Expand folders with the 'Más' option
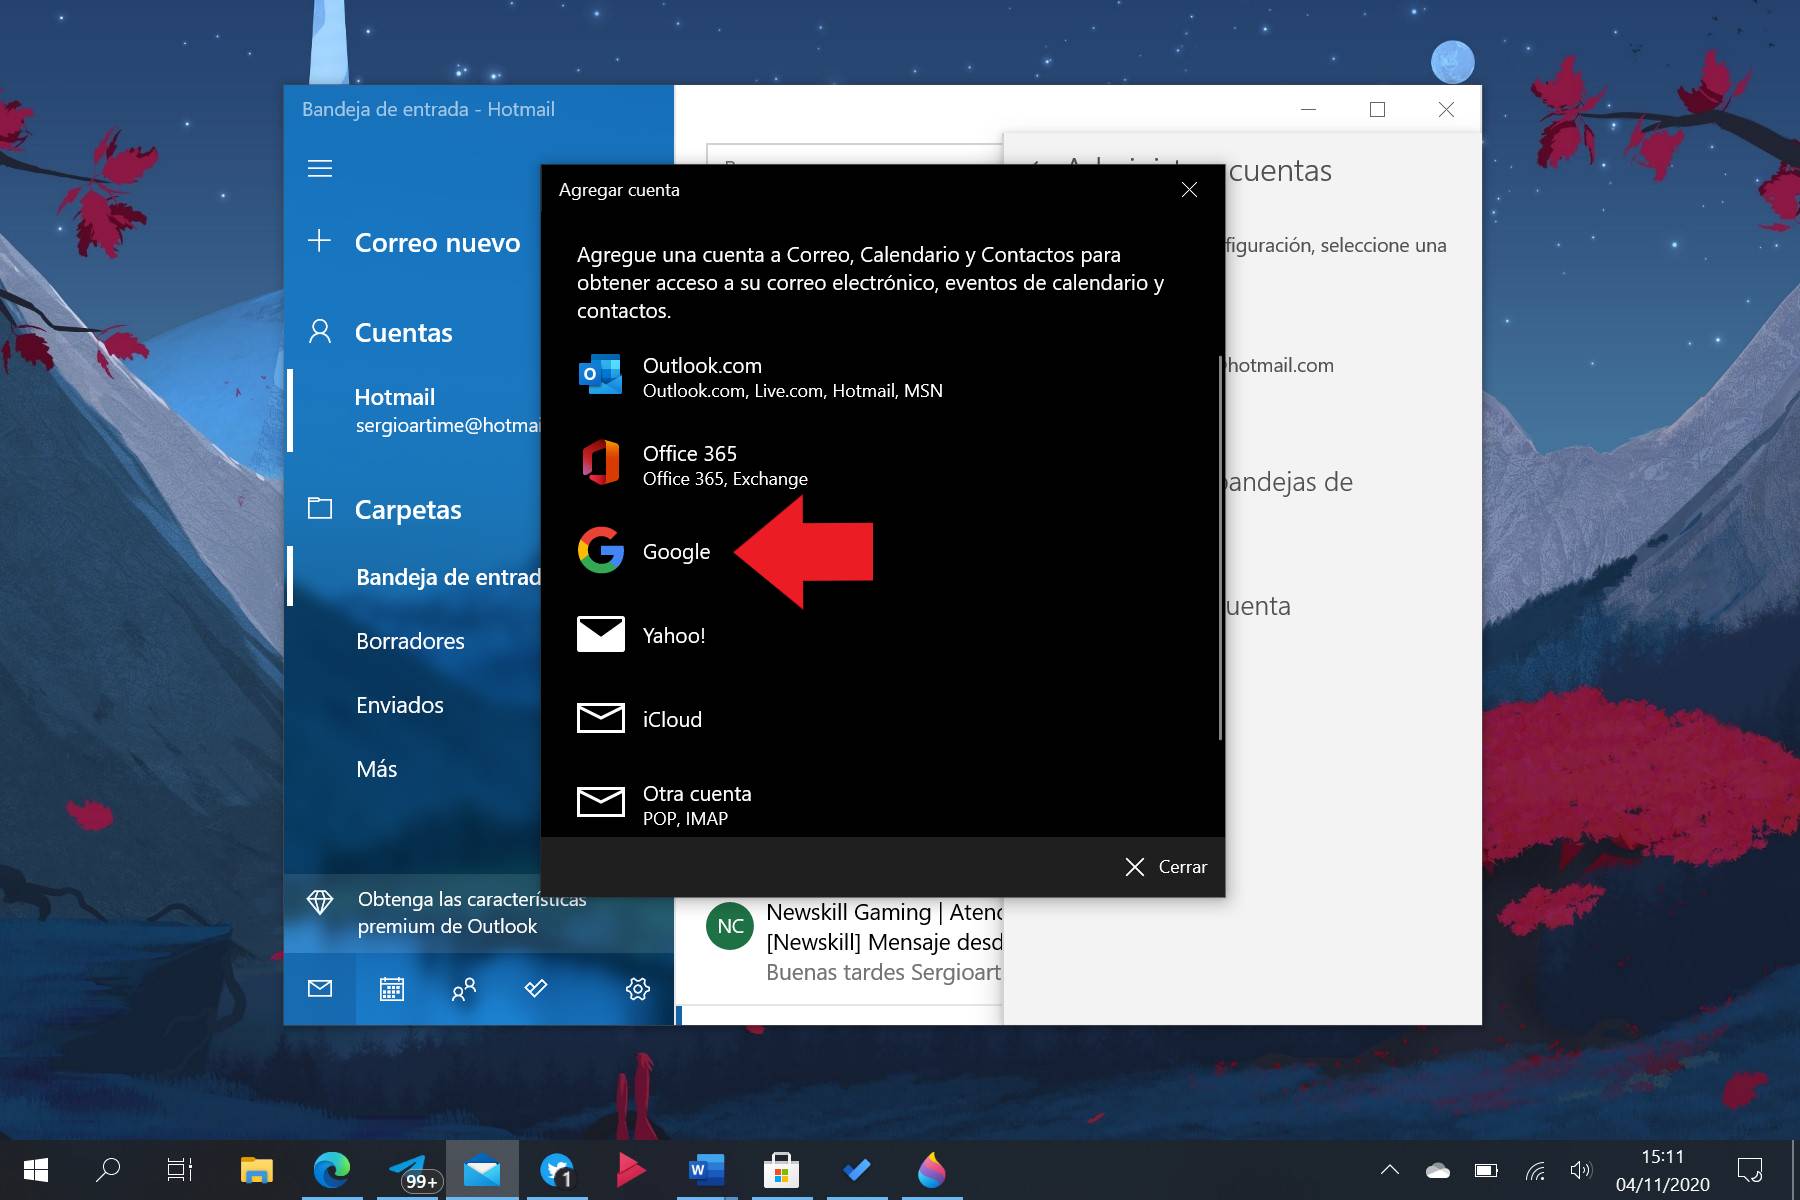Screen dimensions: 1800x1200 [375, 768]
